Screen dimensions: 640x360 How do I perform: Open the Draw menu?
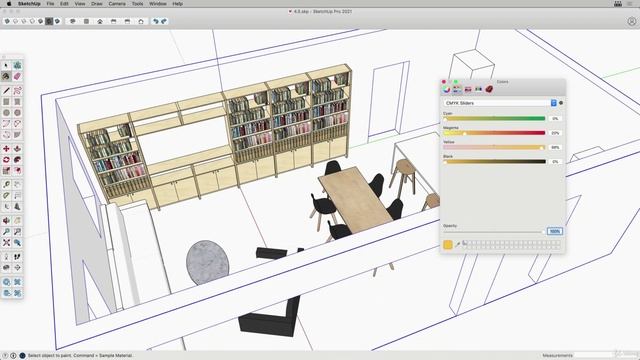(x=97, y=4)
